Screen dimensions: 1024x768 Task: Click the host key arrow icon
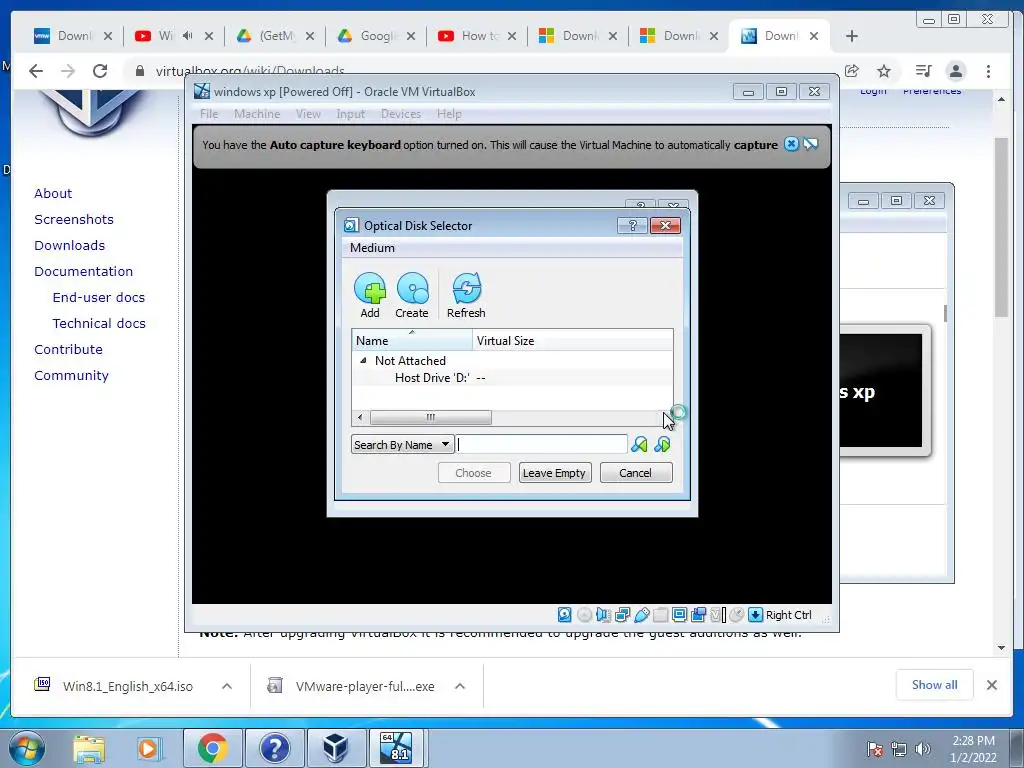(756, 615)
